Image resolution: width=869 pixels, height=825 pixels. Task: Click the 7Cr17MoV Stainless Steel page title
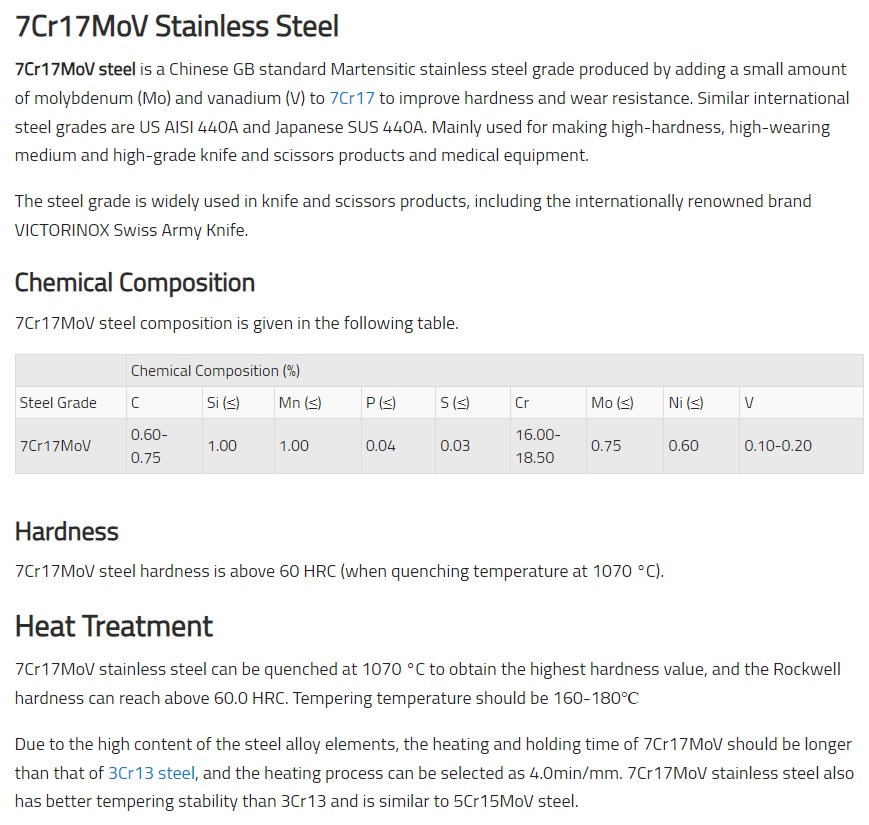(177, 26)
